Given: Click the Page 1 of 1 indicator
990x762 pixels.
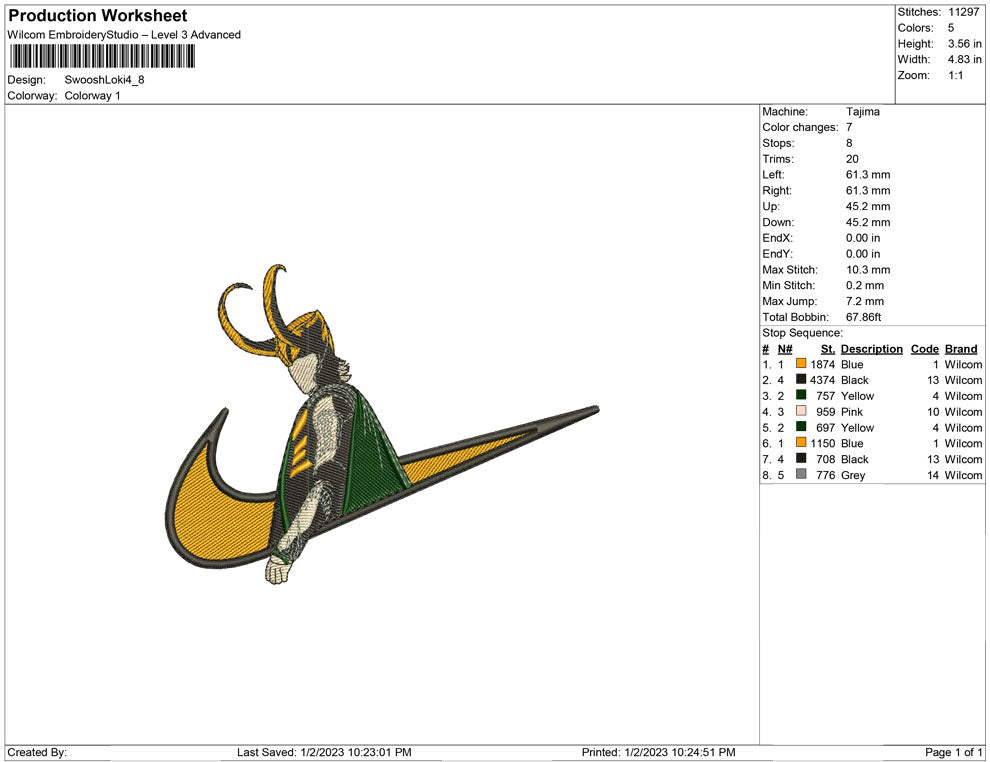Looking at the screenshot, I should [x=954, y=752].
